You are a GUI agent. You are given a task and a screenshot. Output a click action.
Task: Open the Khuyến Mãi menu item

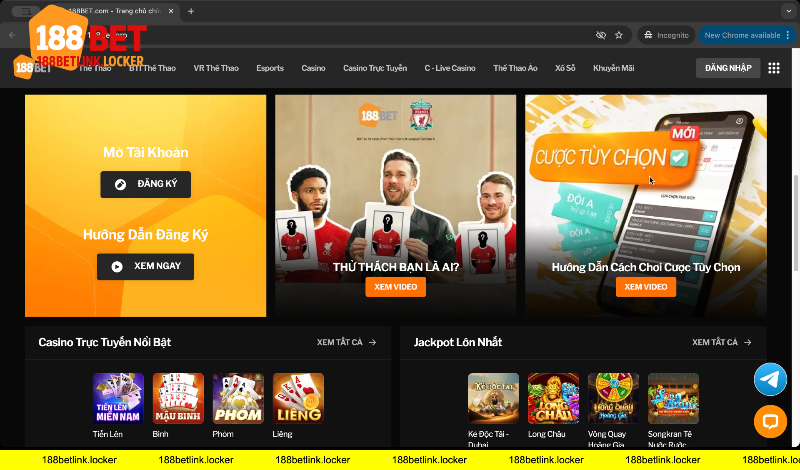click(614, 68)
